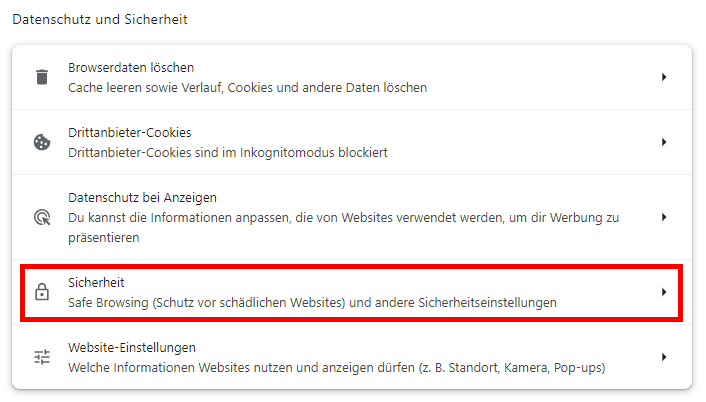Click the Inkognitomodus blockiert description text
Screen dimensions: 706x402
pos(227,152)
